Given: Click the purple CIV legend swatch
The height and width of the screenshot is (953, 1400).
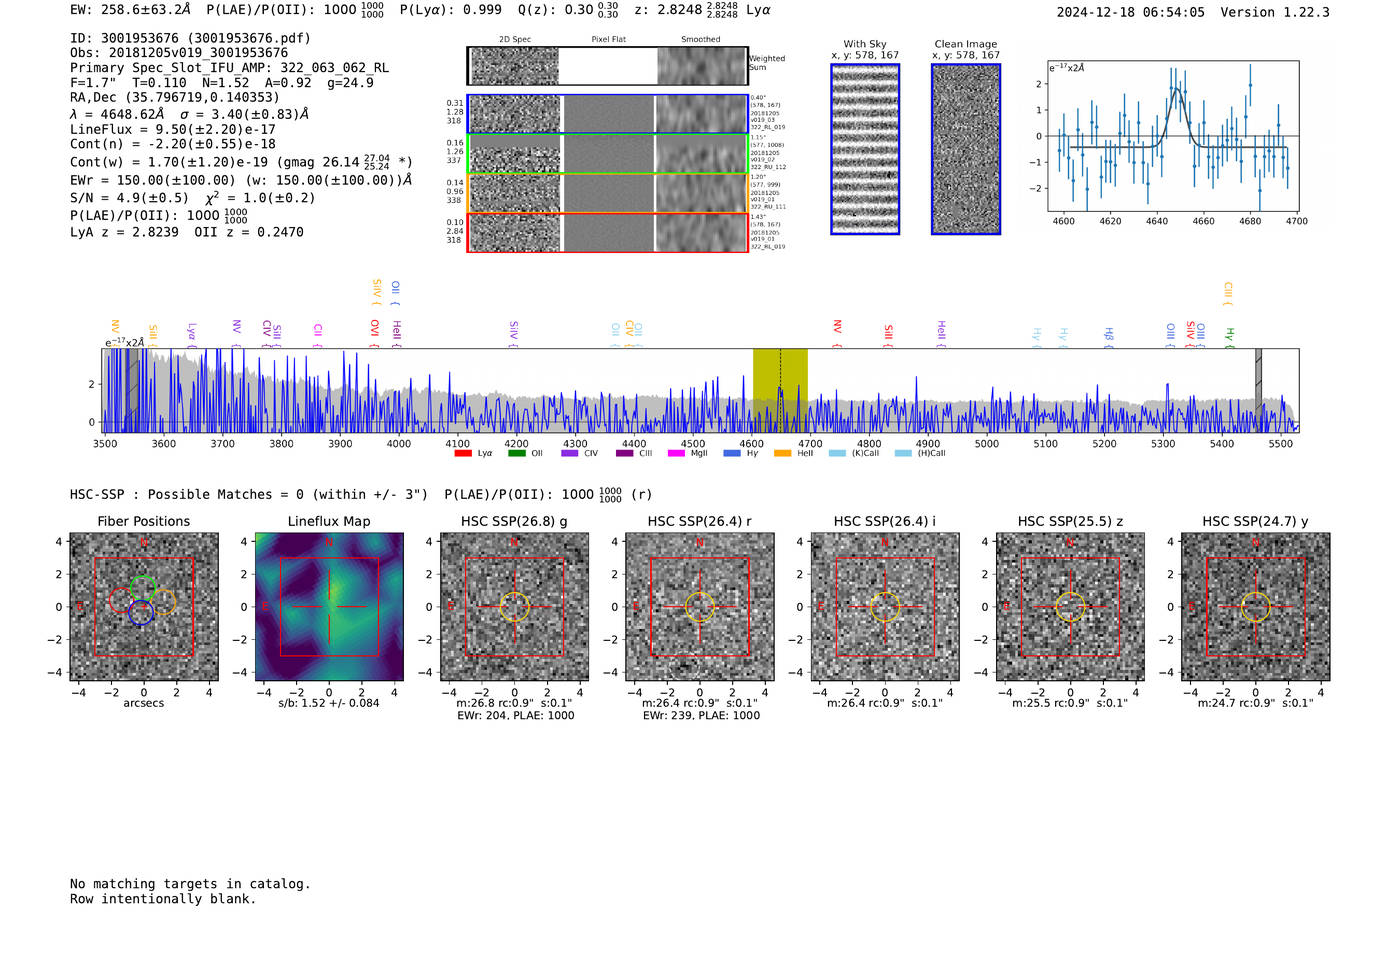Looking at the screenshot, I should pos(570,453).
